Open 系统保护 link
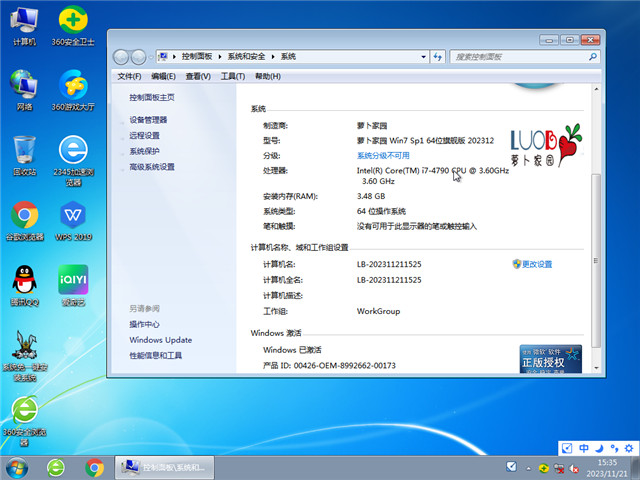The image size is (640, 480). tap(144, 151)
